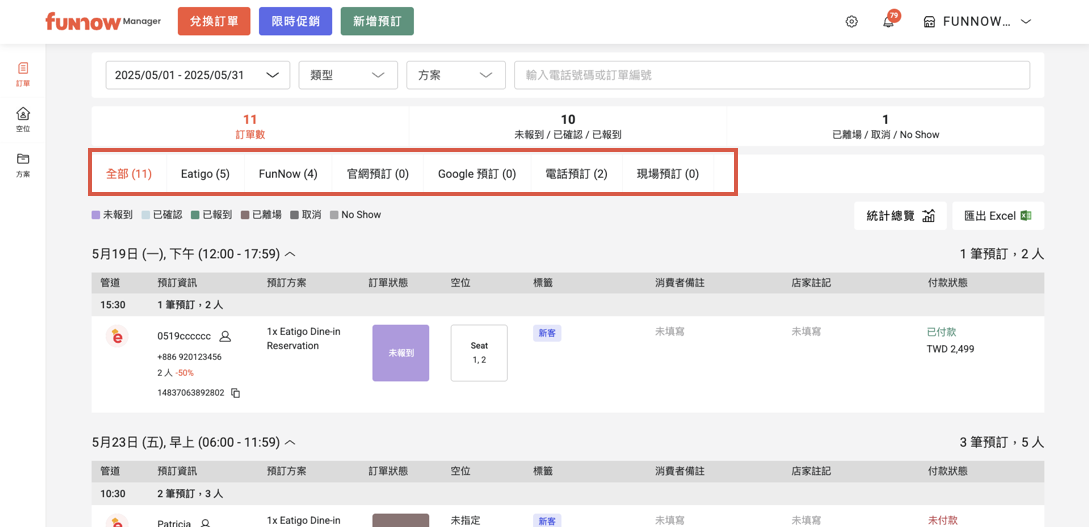Collapse the 5月23日 morning section

[x=290, y=442]
